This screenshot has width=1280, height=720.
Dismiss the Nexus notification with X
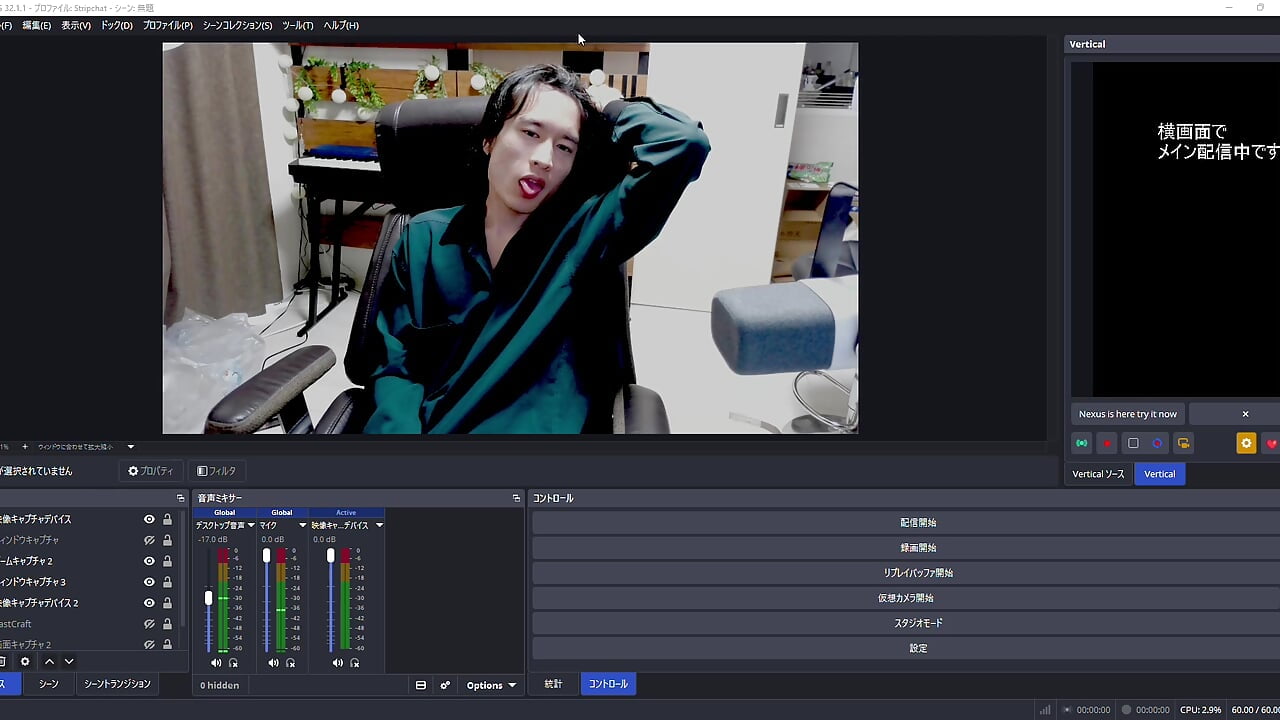pyautogui.click(x=1245, y=414)
